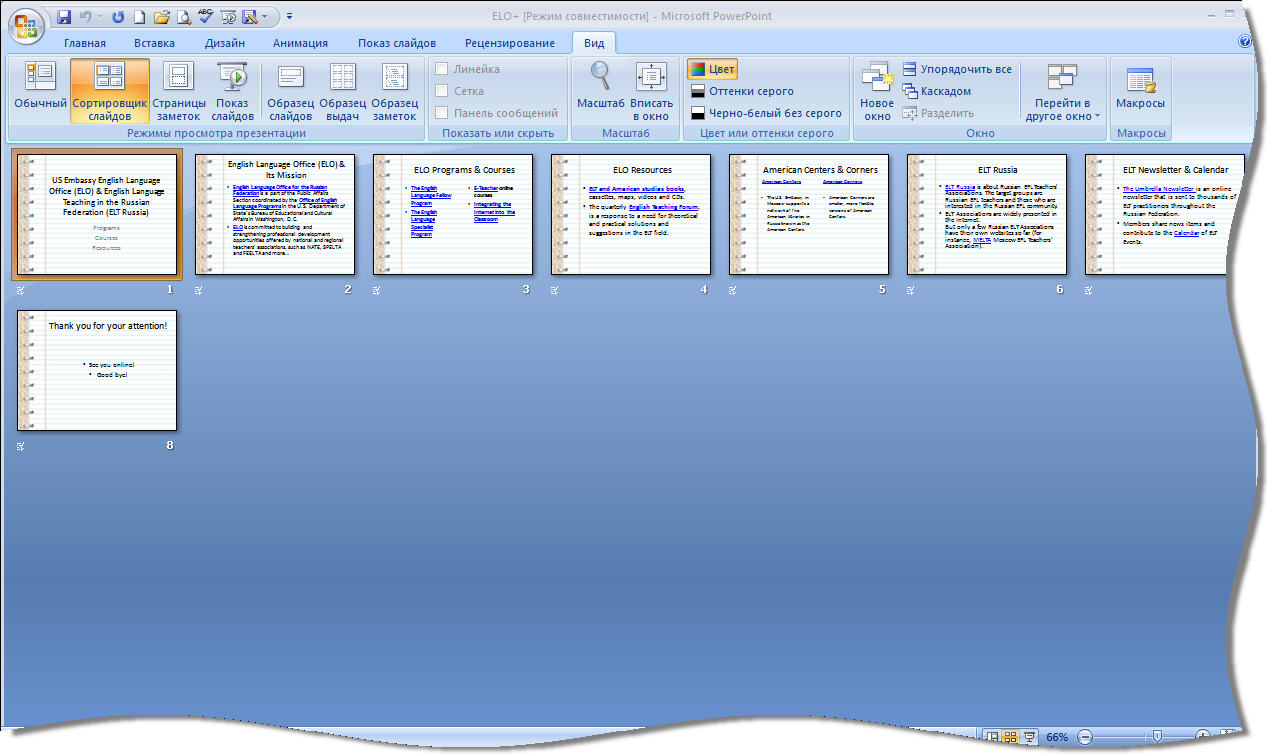Select Цвет color mode
The height and width of the screenshot is (755, 1267).
point(712,69)
